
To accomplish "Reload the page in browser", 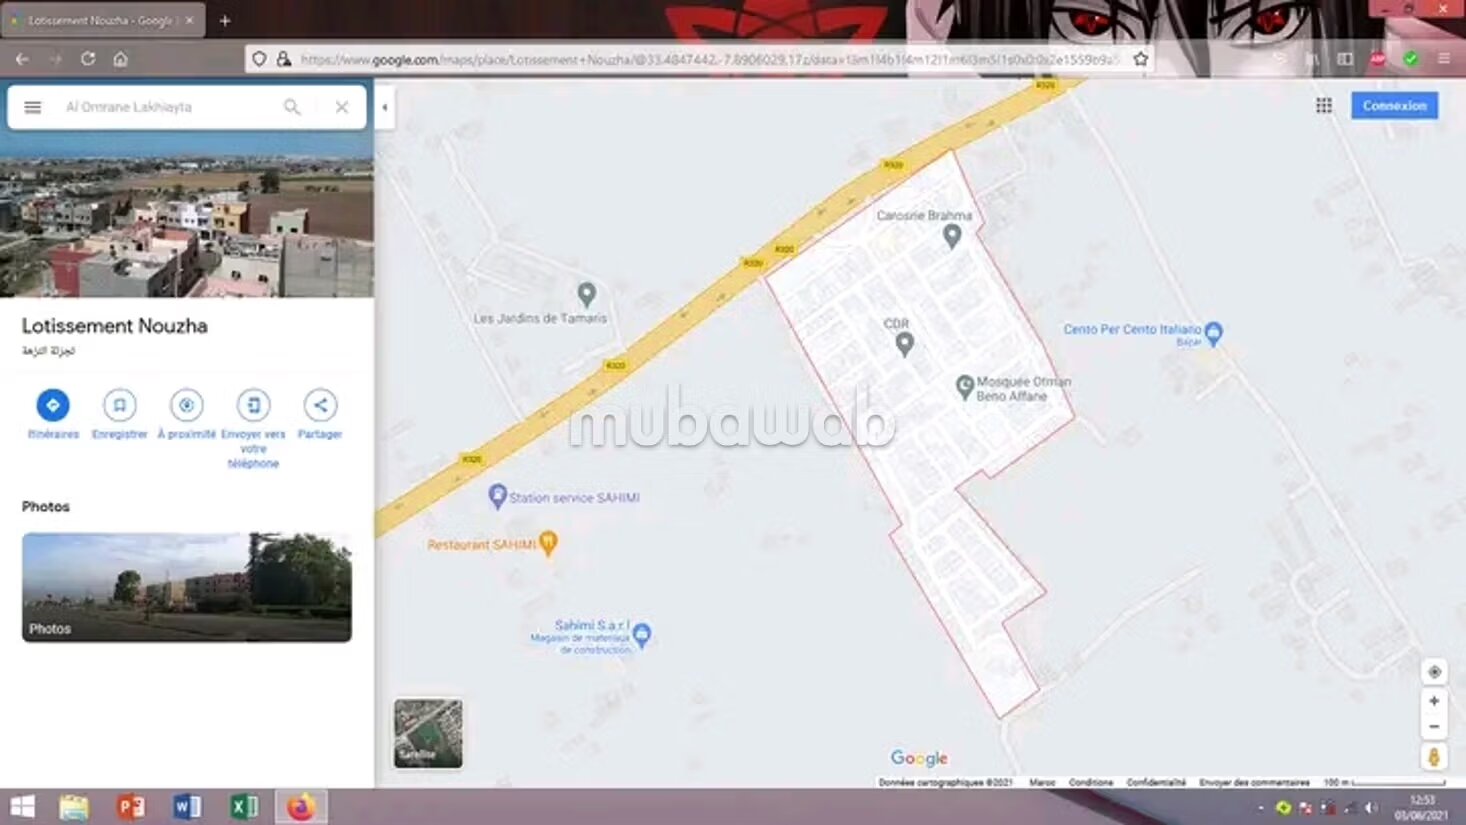I will click(x=88, y=59).
